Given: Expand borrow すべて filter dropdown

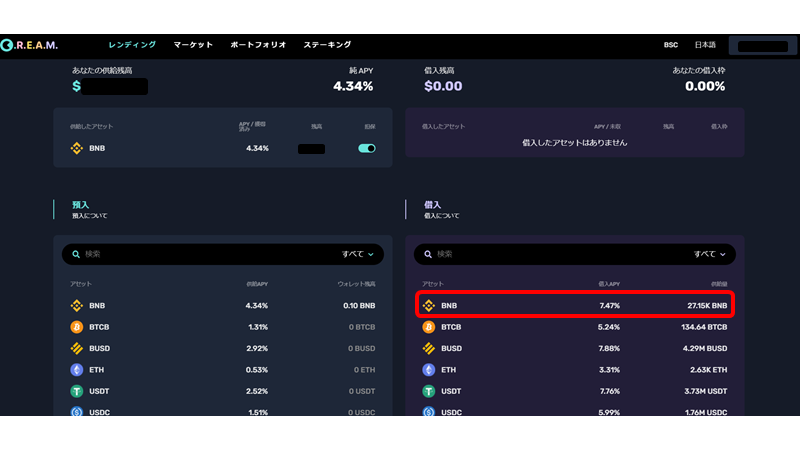Looking at the screenshot, I should tap(710, 254).
